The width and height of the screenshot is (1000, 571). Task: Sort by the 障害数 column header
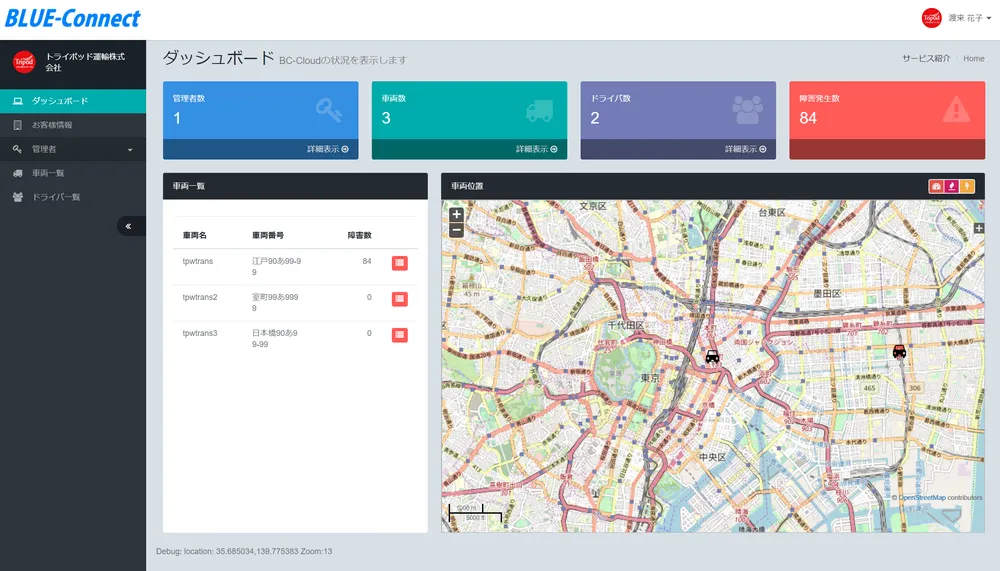click(x=359, y=235)
